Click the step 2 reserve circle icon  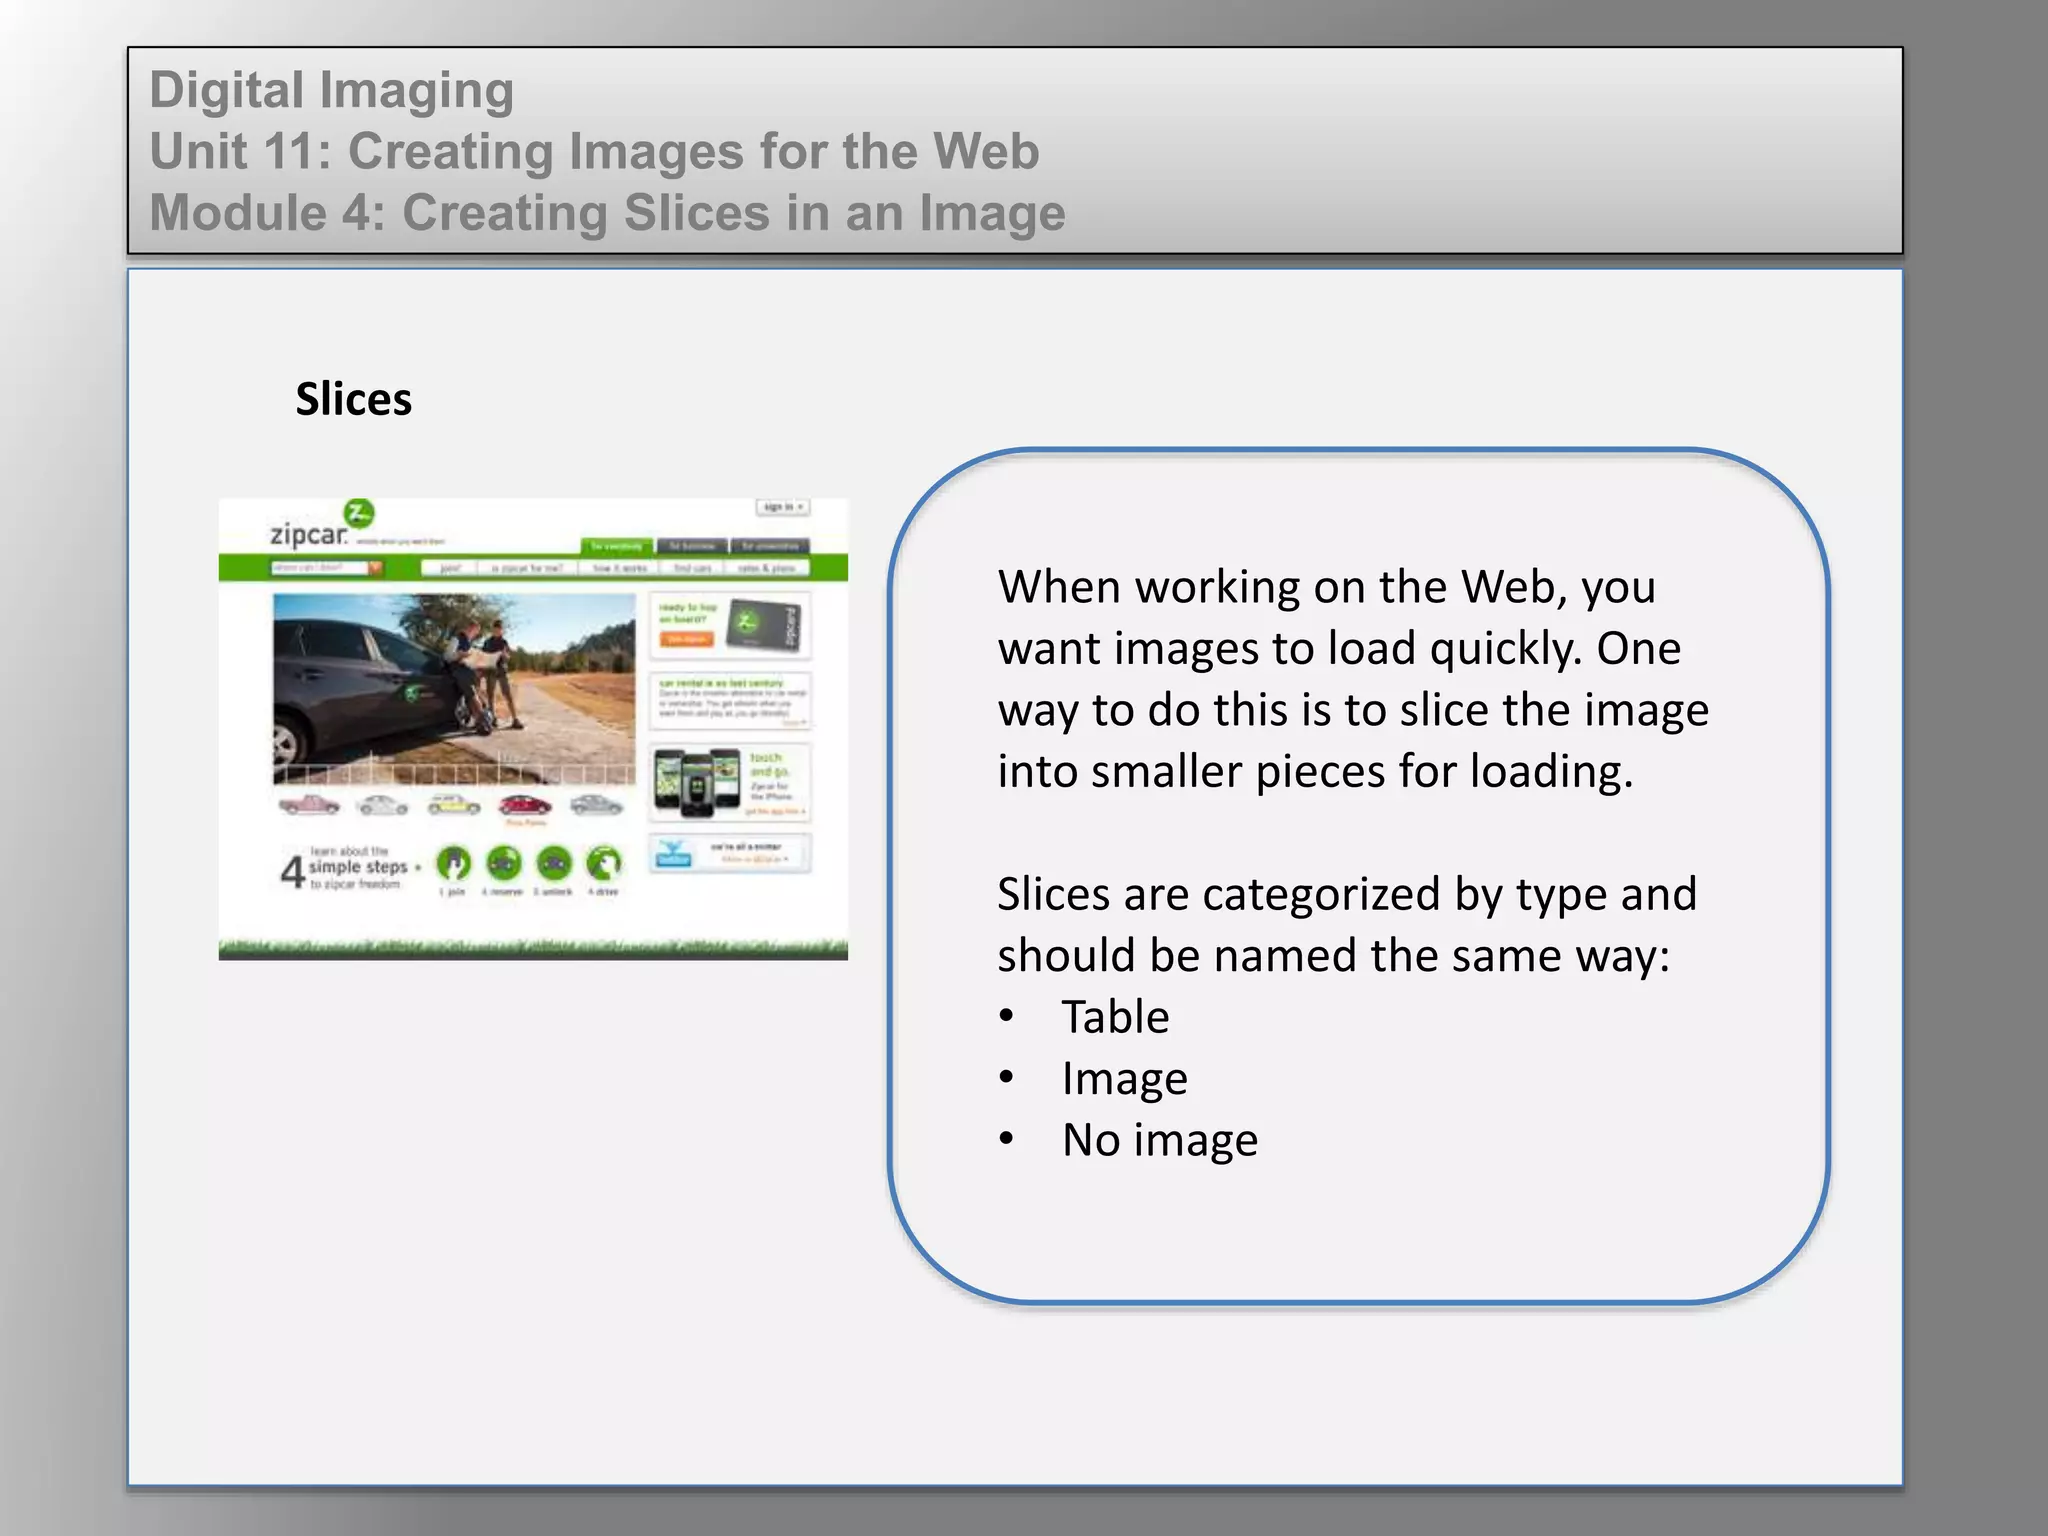coord(504,862)
